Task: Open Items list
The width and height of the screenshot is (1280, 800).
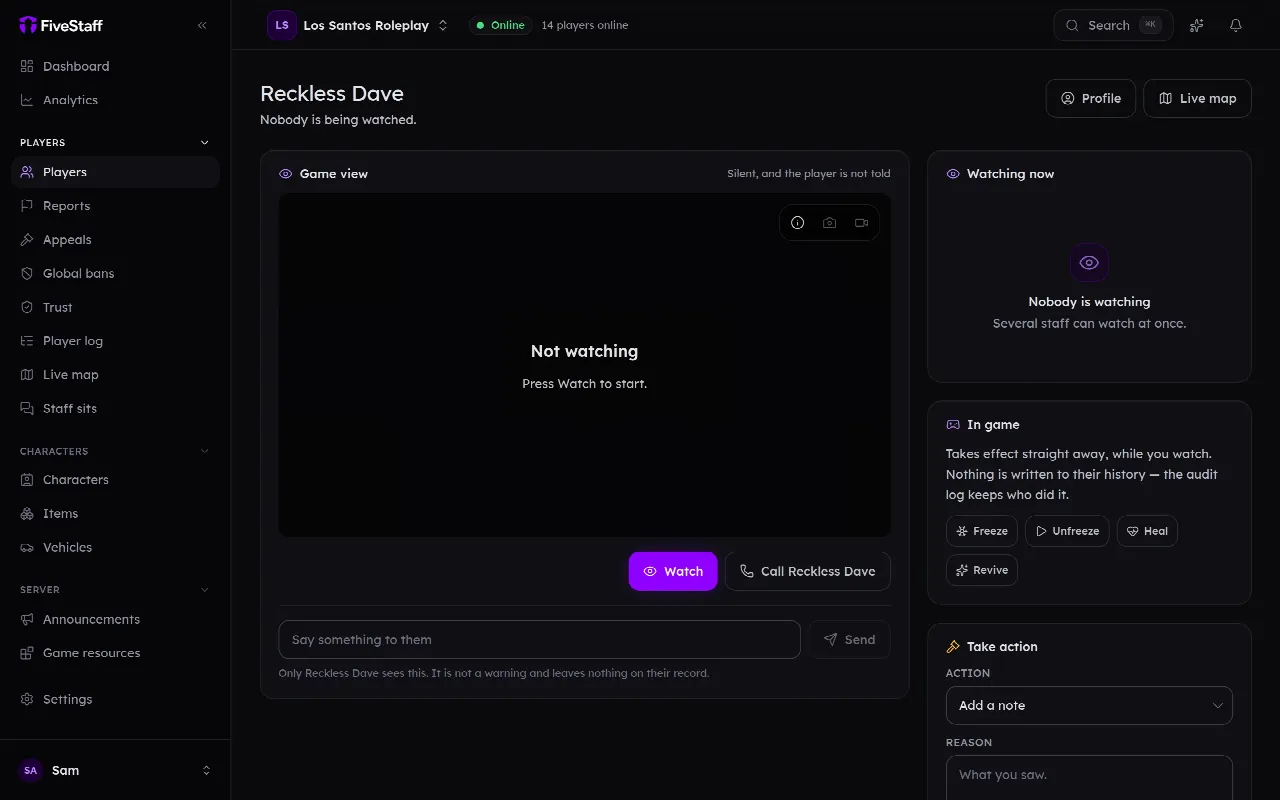Action: point(115,514)
